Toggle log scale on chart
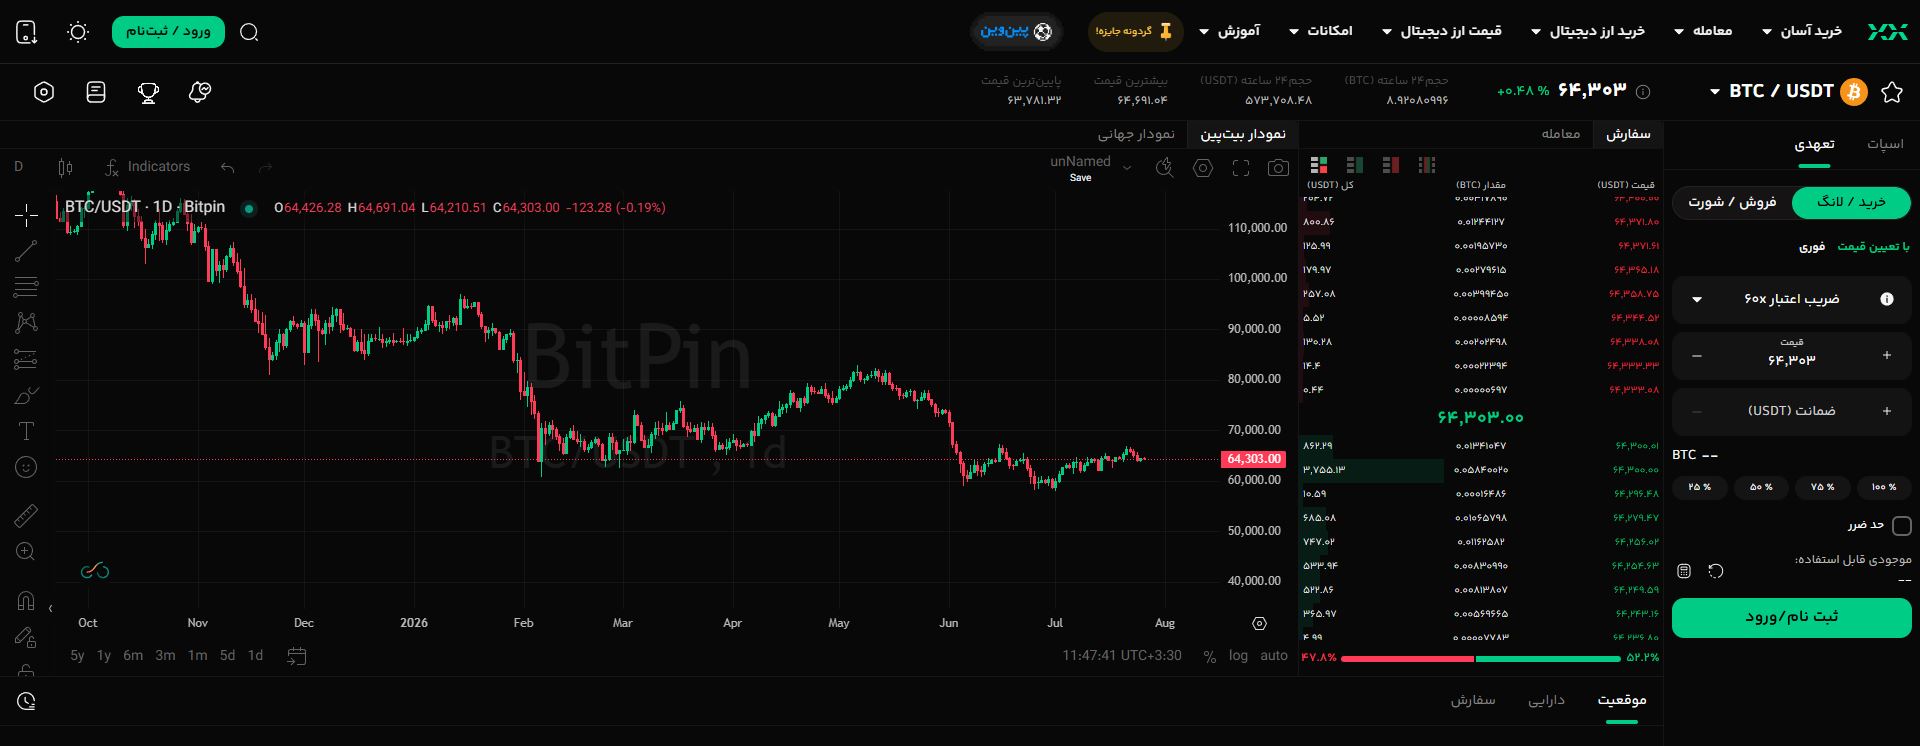The width and height of the screenshot is (1920, 746). pos(1238,656)
